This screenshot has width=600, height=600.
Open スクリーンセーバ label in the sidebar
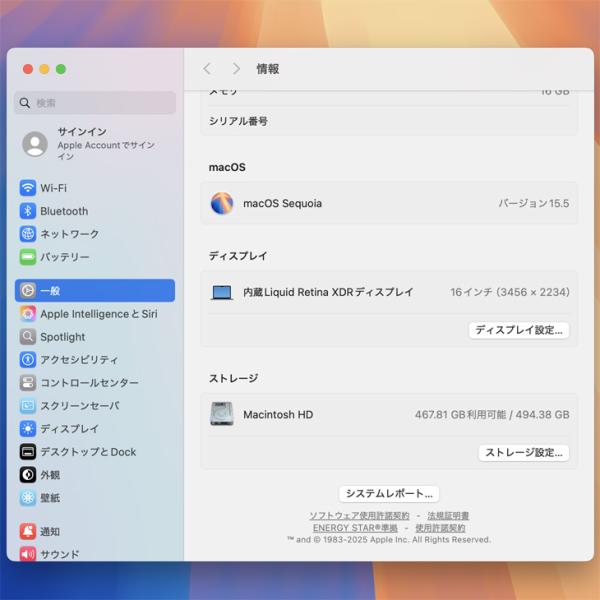(80, 406)
